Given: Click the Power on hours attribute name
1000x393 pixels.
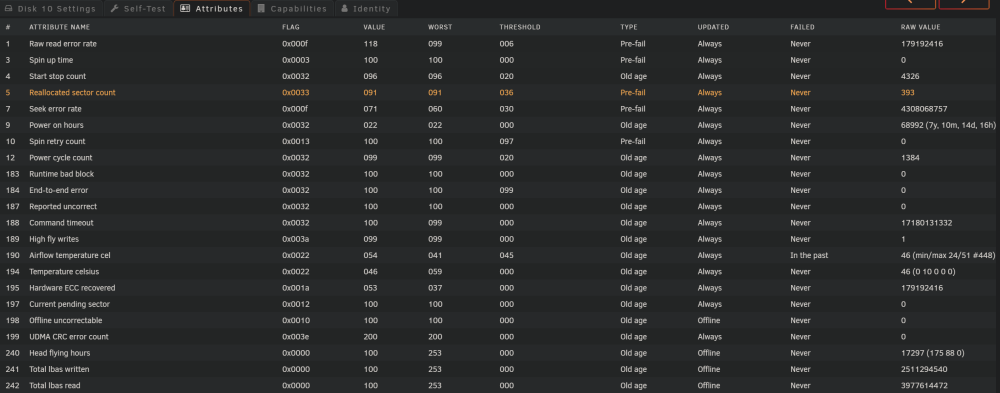Looking at the screenshot, I should pos(56,125).
